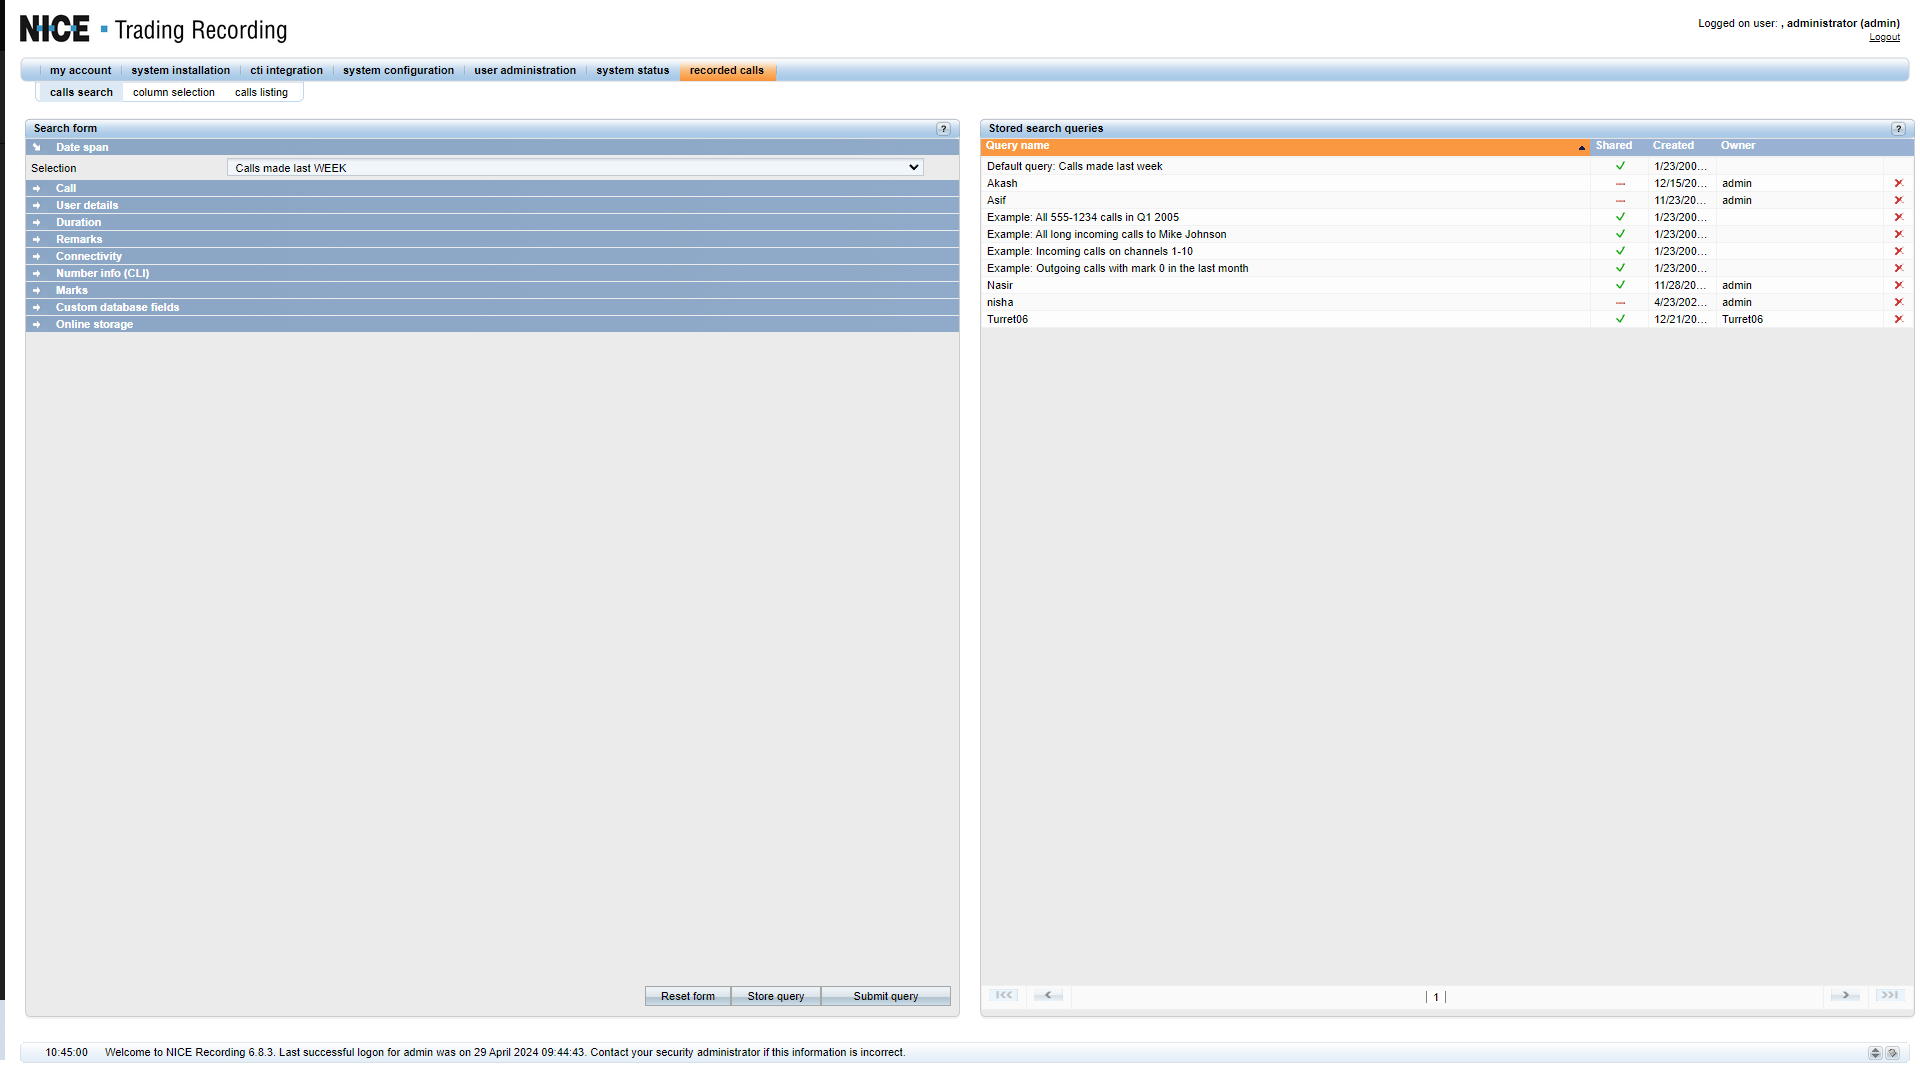1920x1065 pixels.
Task: Open the calls listing sub-tab
Action: (x=261, y=93)
